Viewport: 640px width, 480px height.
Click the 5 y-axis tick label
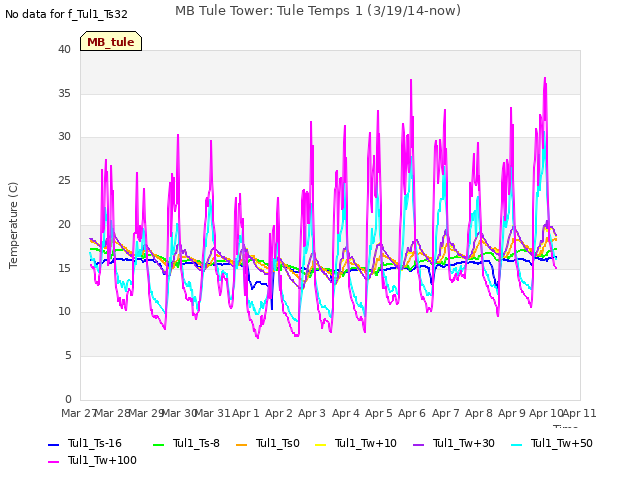click(x=68, y=356)
